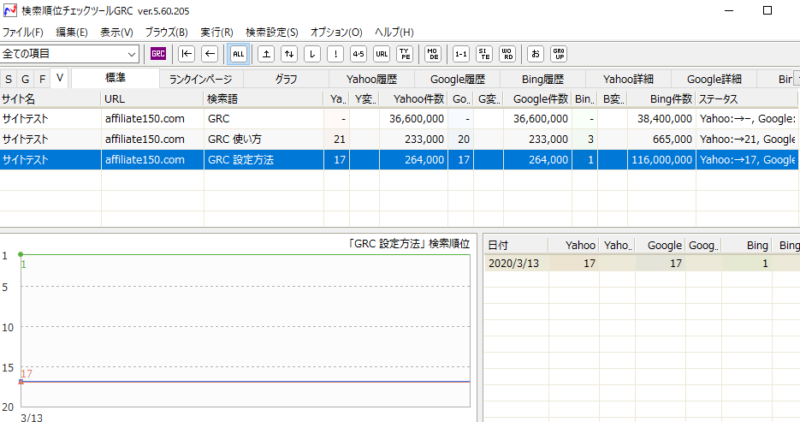Click Yahoo count 36,600,000 cell
This screenshot has width=800, height=422.
(x=413, y=119)
